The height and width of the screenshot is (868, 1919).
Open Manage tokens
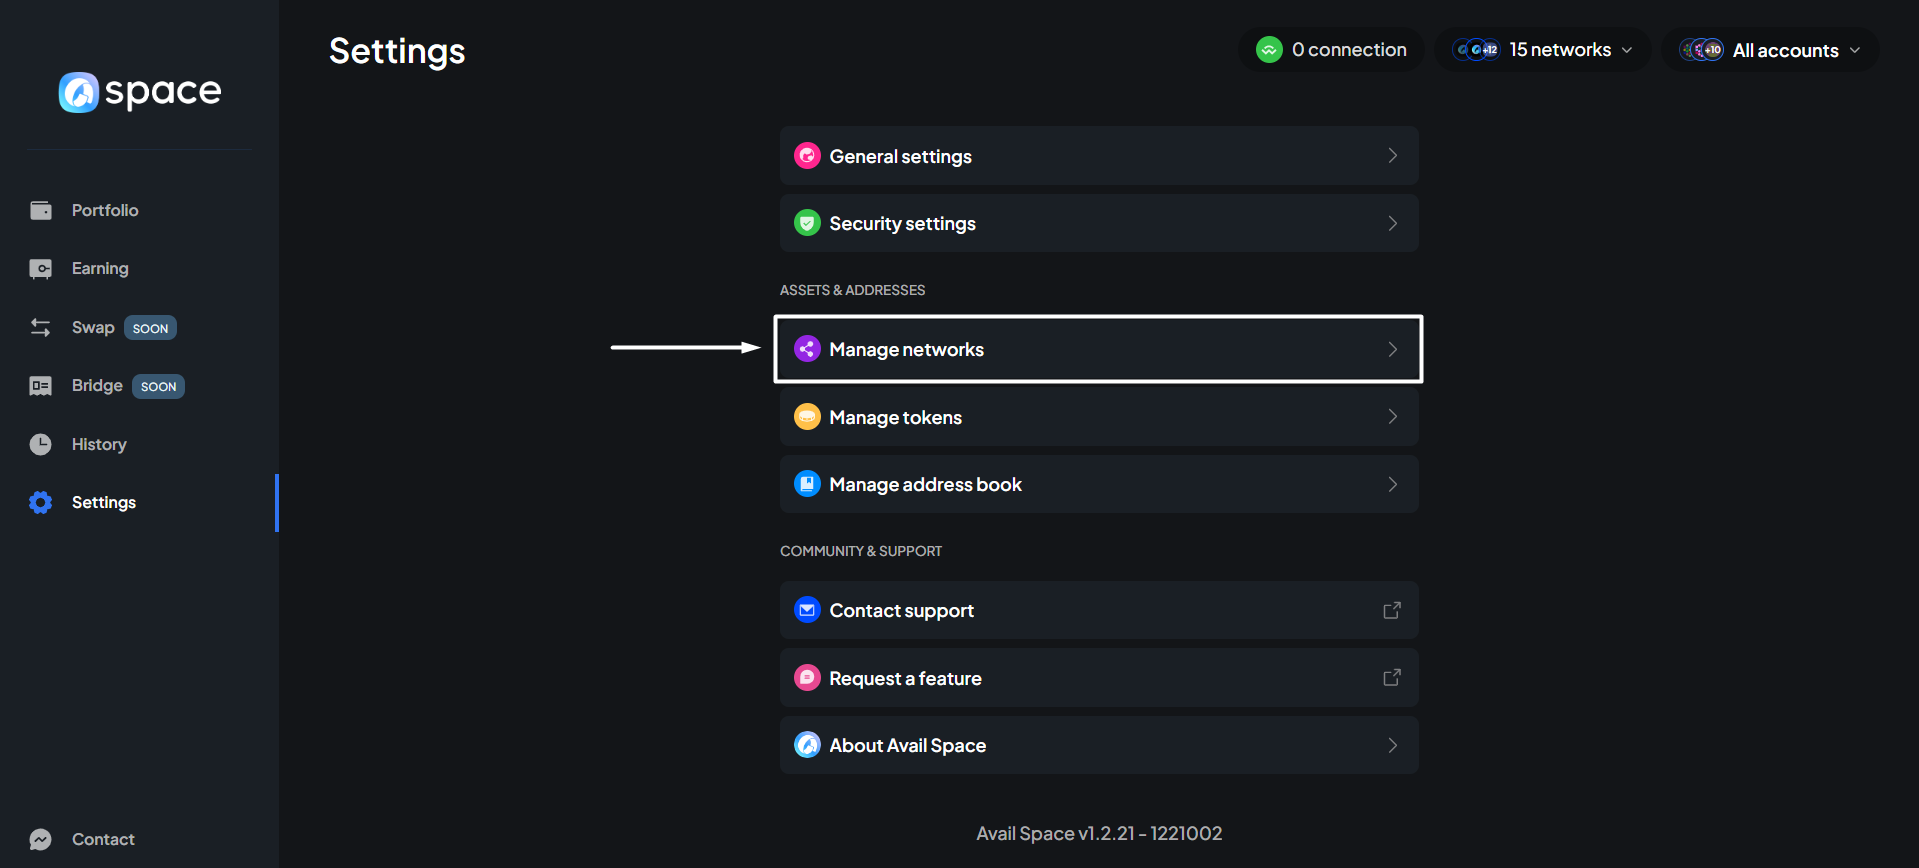coord(1098,417)
